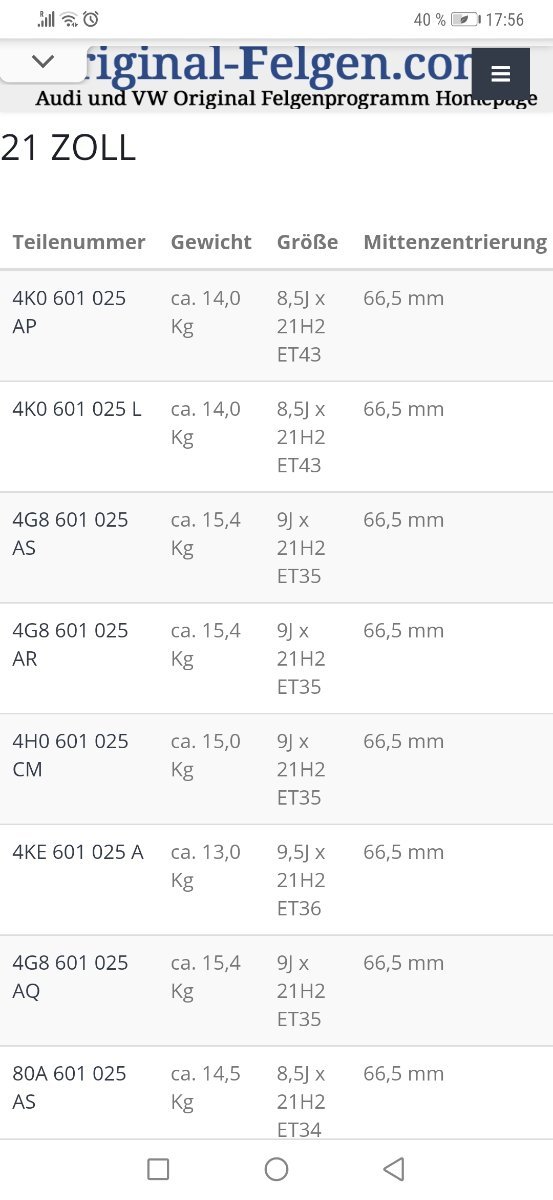
Task: Open the Original-Felgen.com logo banner
Action: coord(285,76)
